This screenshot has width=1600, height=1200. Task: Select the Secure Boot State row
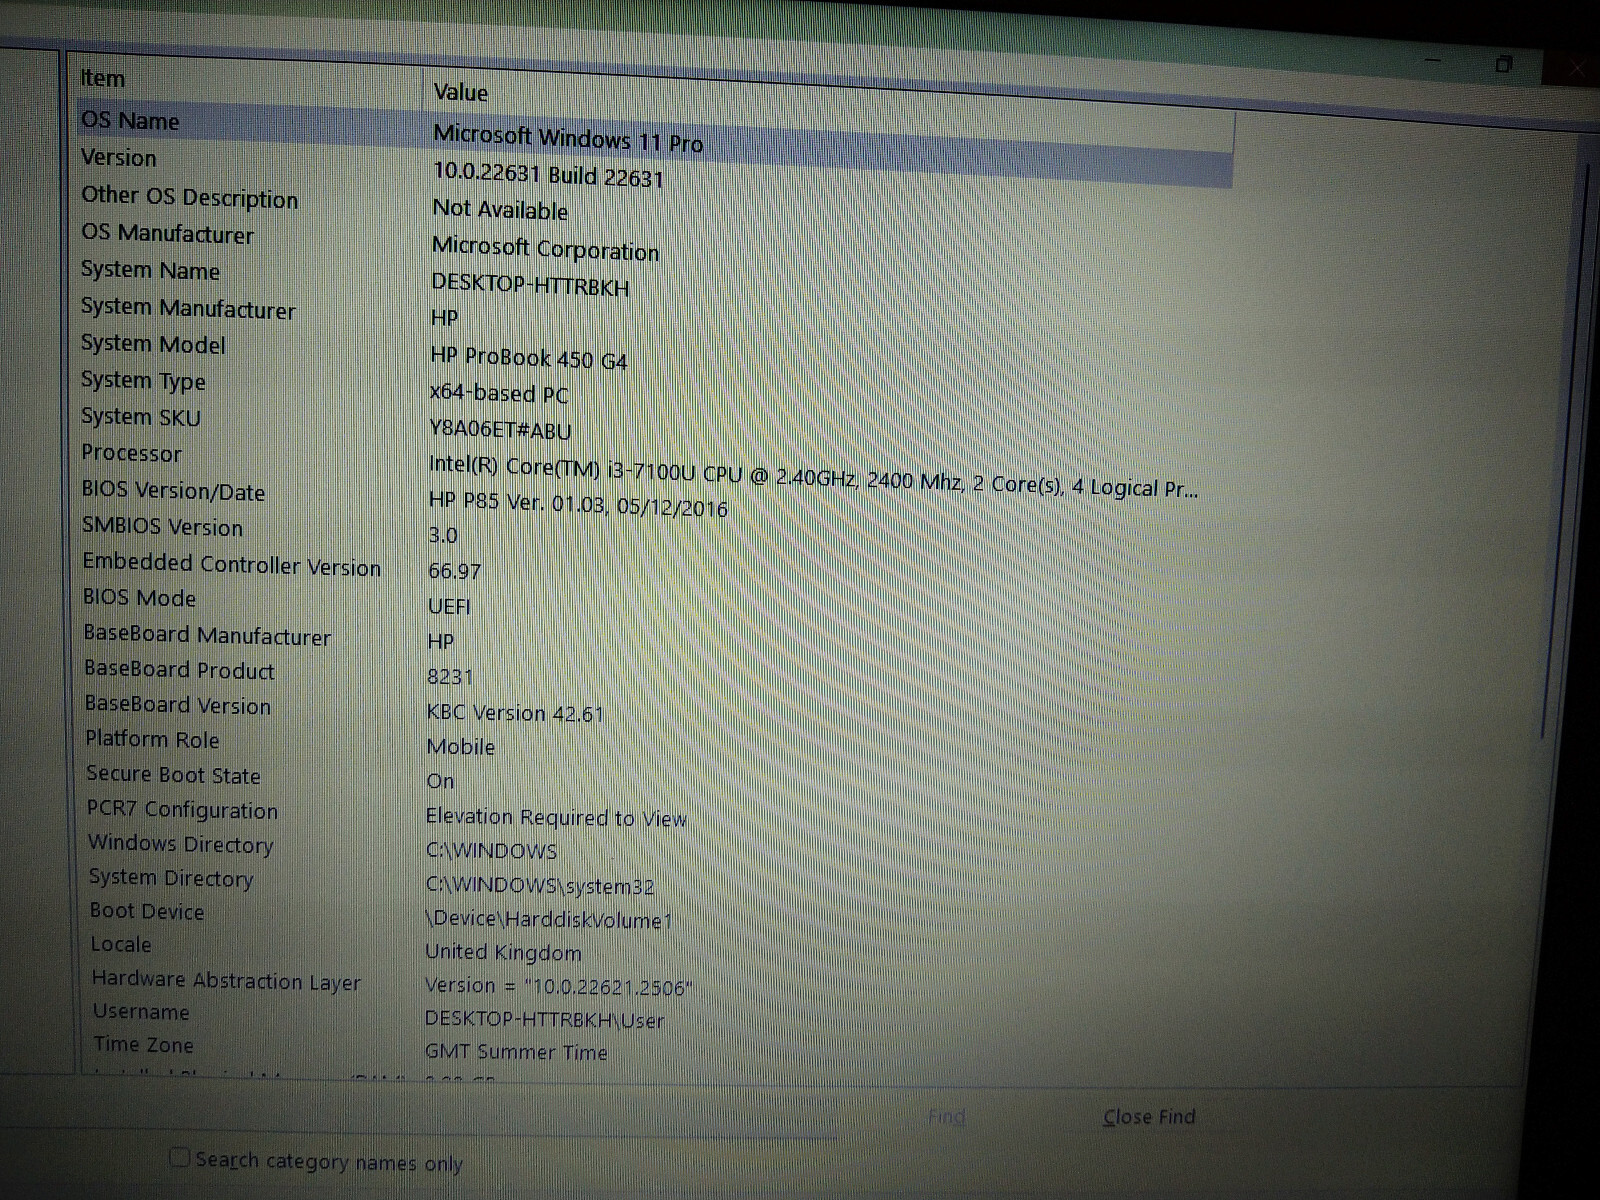click(173, 775)
